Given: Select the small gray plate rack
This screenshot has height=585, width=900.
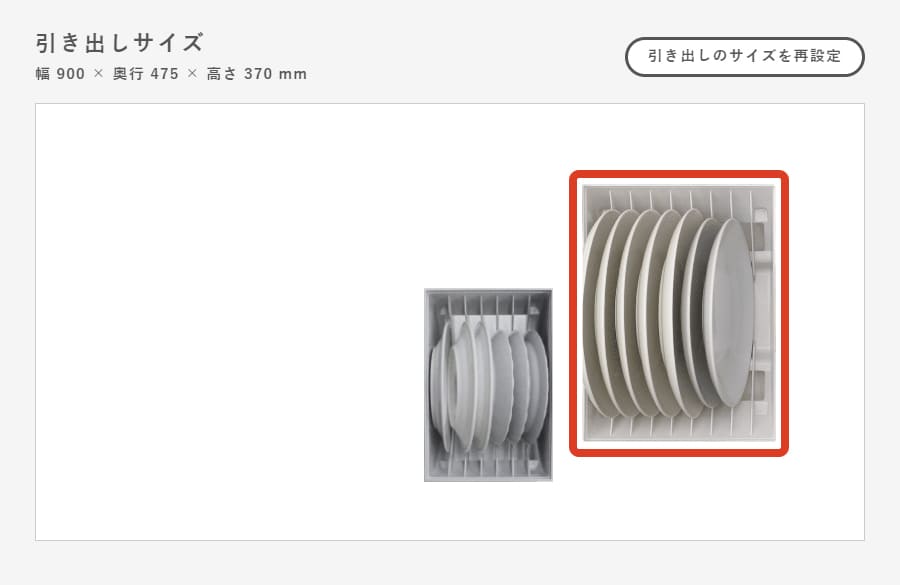Looking at the screenshot, I should (x=488, y=385).
